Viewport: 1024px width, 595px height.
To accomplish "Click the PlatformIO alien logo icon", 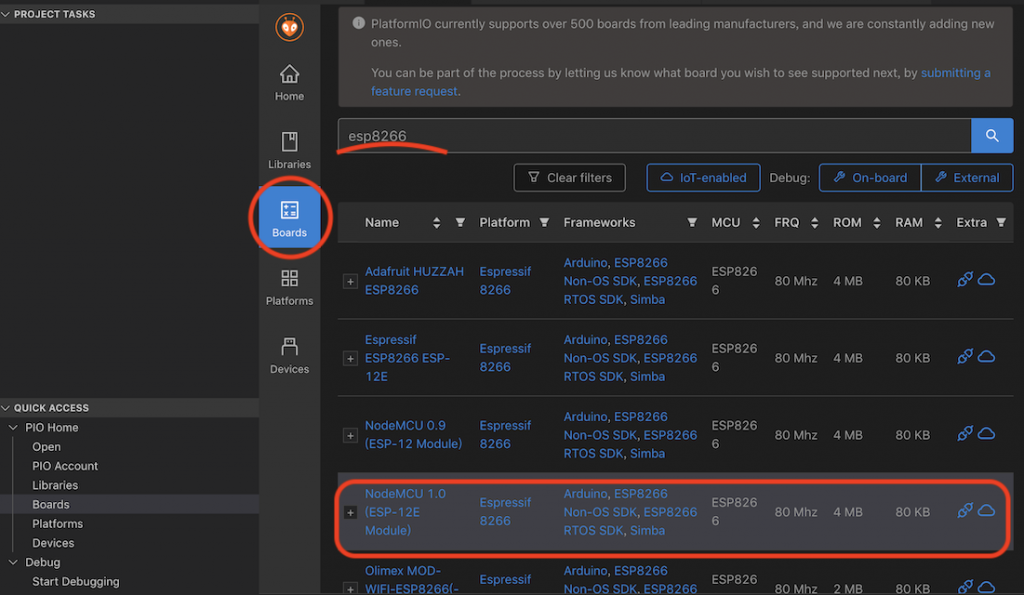I will point(289,27).
